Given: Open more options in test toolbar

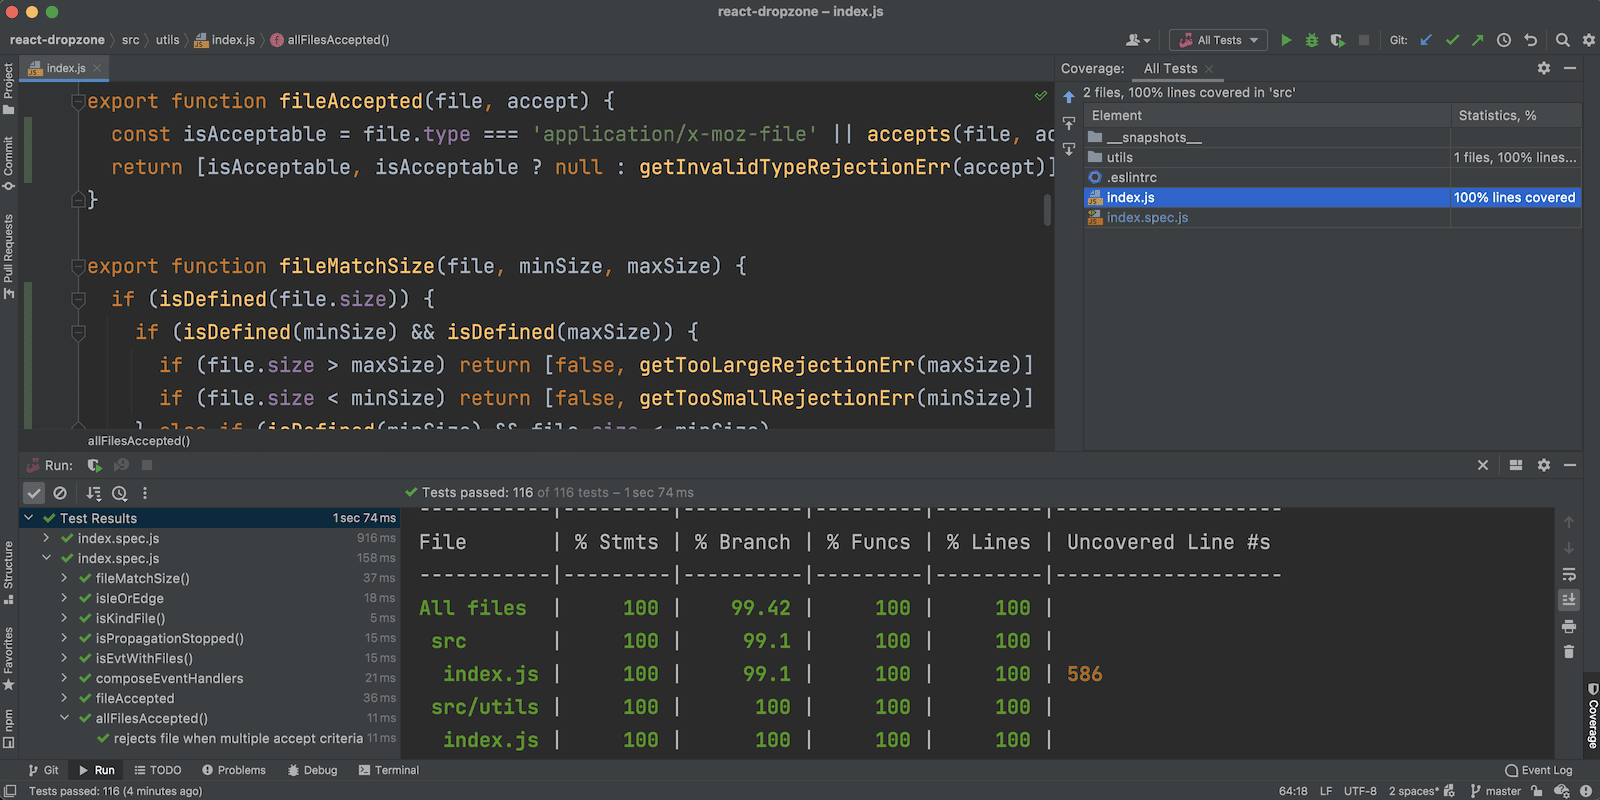Looking at the screenshot, I should coord(145,493).
